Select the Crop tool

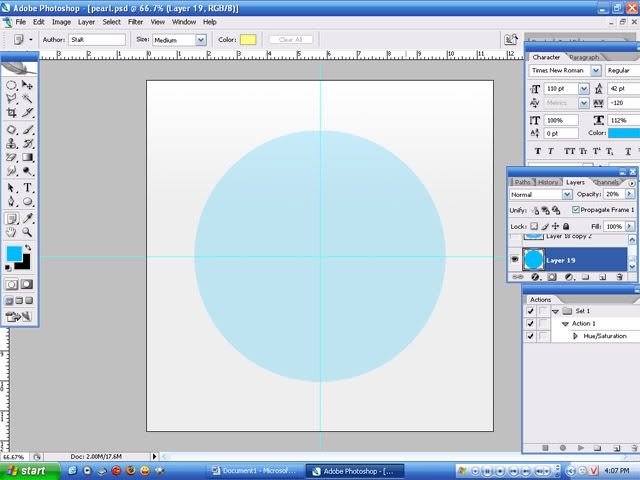(11, 112)
